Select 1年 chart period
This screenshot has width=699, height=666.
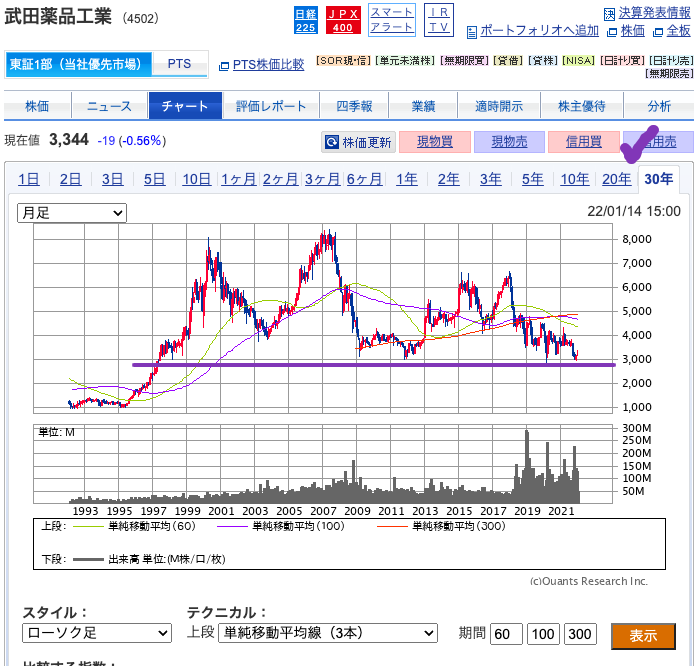pyautogui.click(x=407, y=179)
